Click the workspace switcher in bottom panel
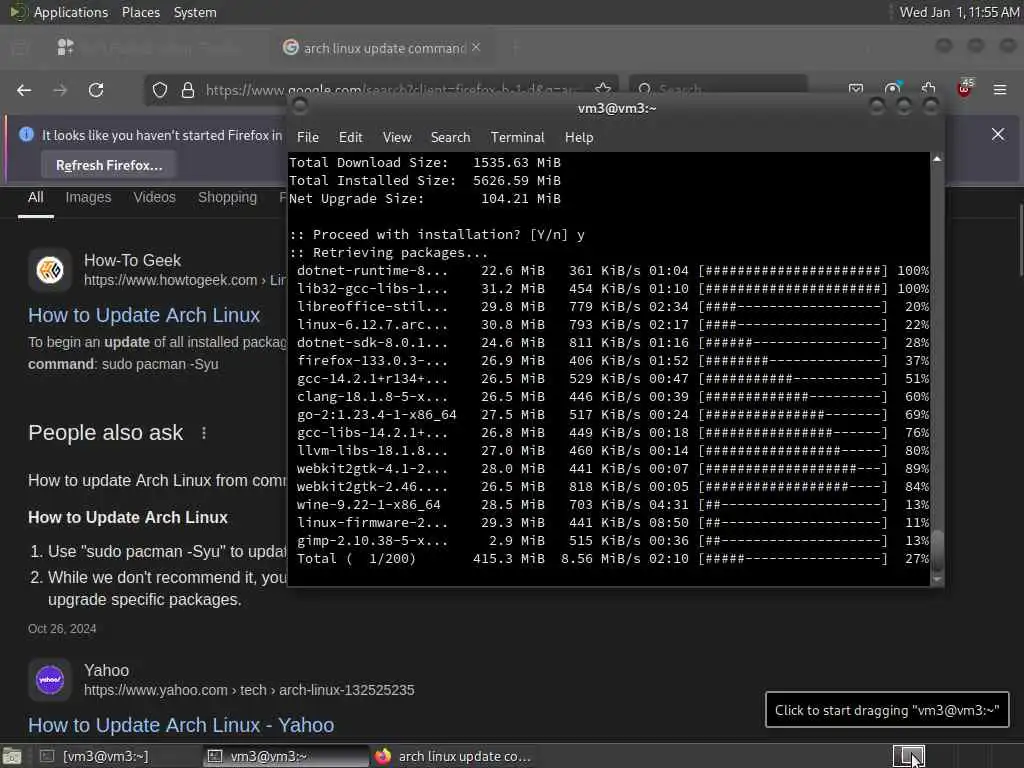Image resolution: width=1024 pixels, height=768 pixels. (x=908, y=756)
